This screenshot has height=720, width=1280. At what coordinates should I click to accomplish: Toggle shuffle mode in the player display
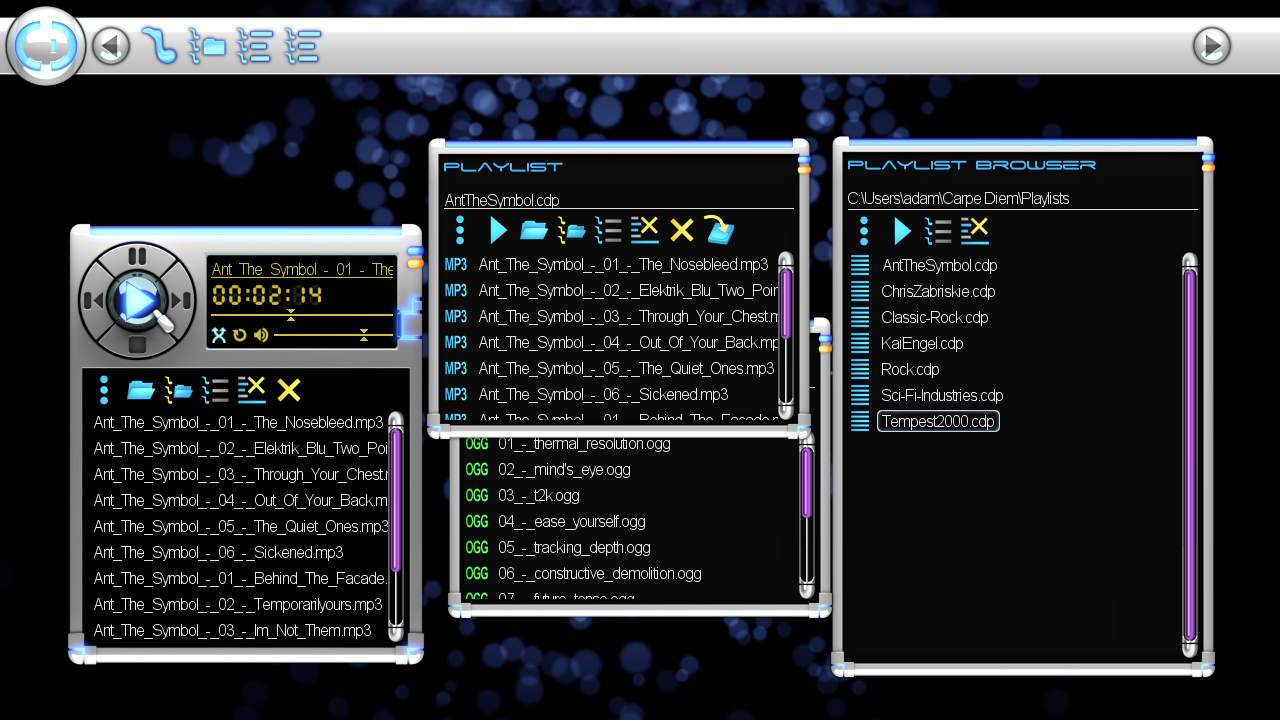[x=219, y=335]
